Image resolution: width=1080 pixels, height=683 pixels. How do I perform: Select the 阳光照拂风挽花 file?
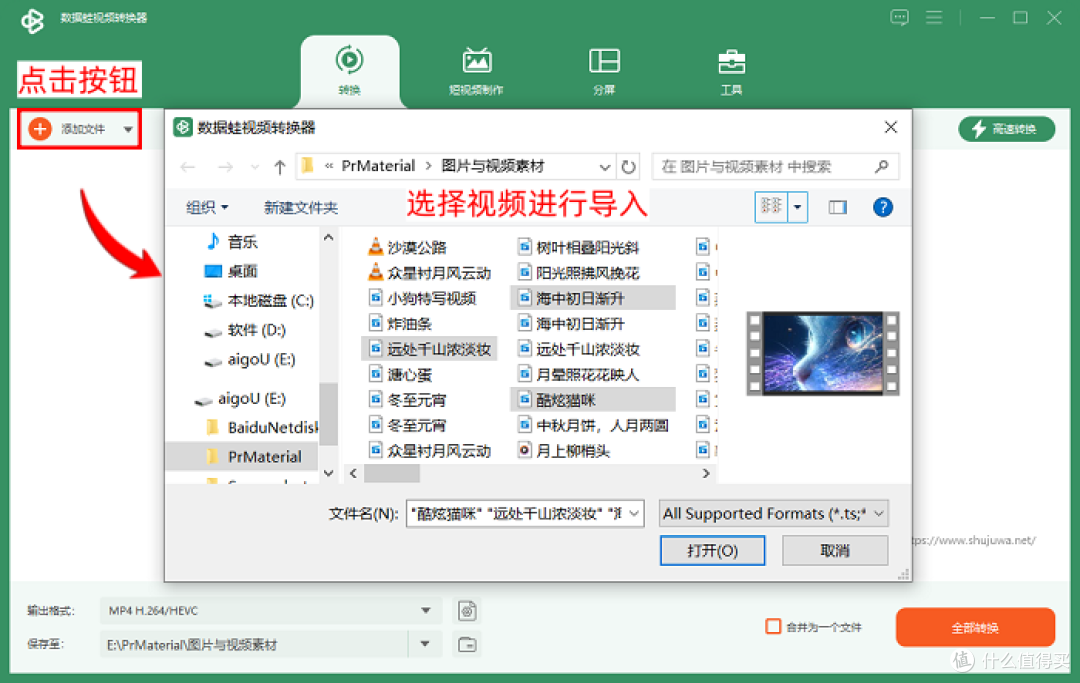(x=579, y=273)
